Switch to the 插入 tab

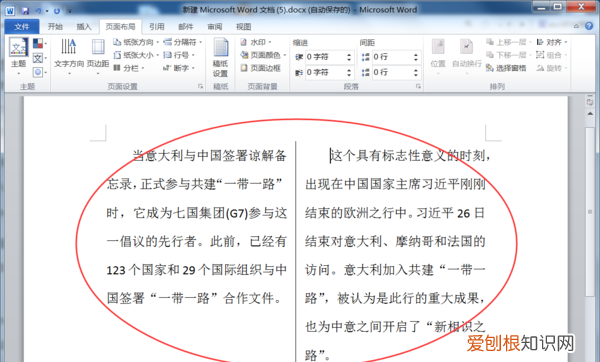pos(84,26)
